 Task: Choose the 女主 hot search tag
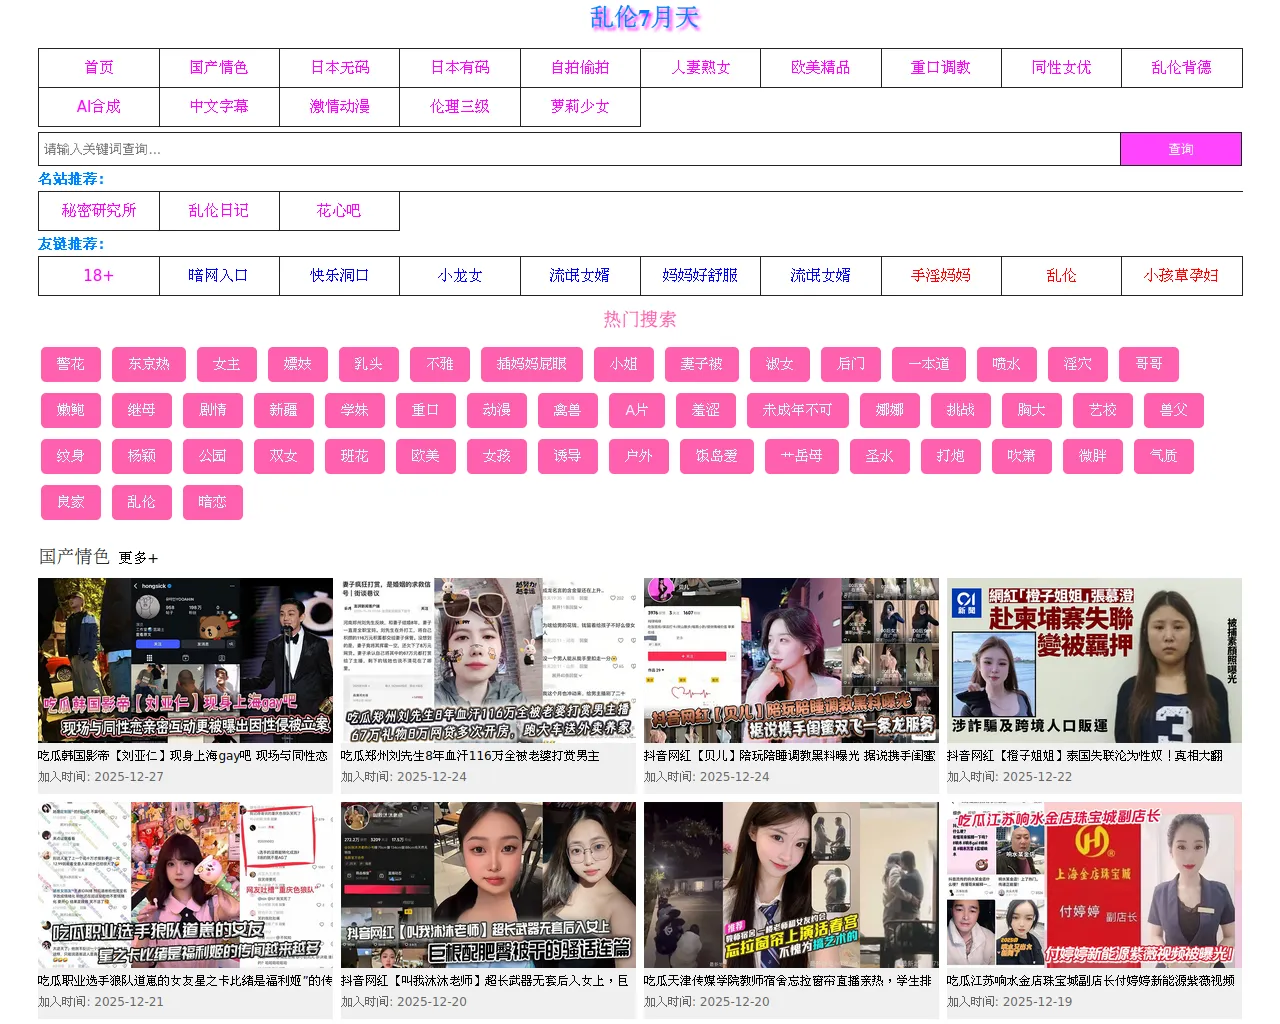pyautogui.click(x=227, y=364)
